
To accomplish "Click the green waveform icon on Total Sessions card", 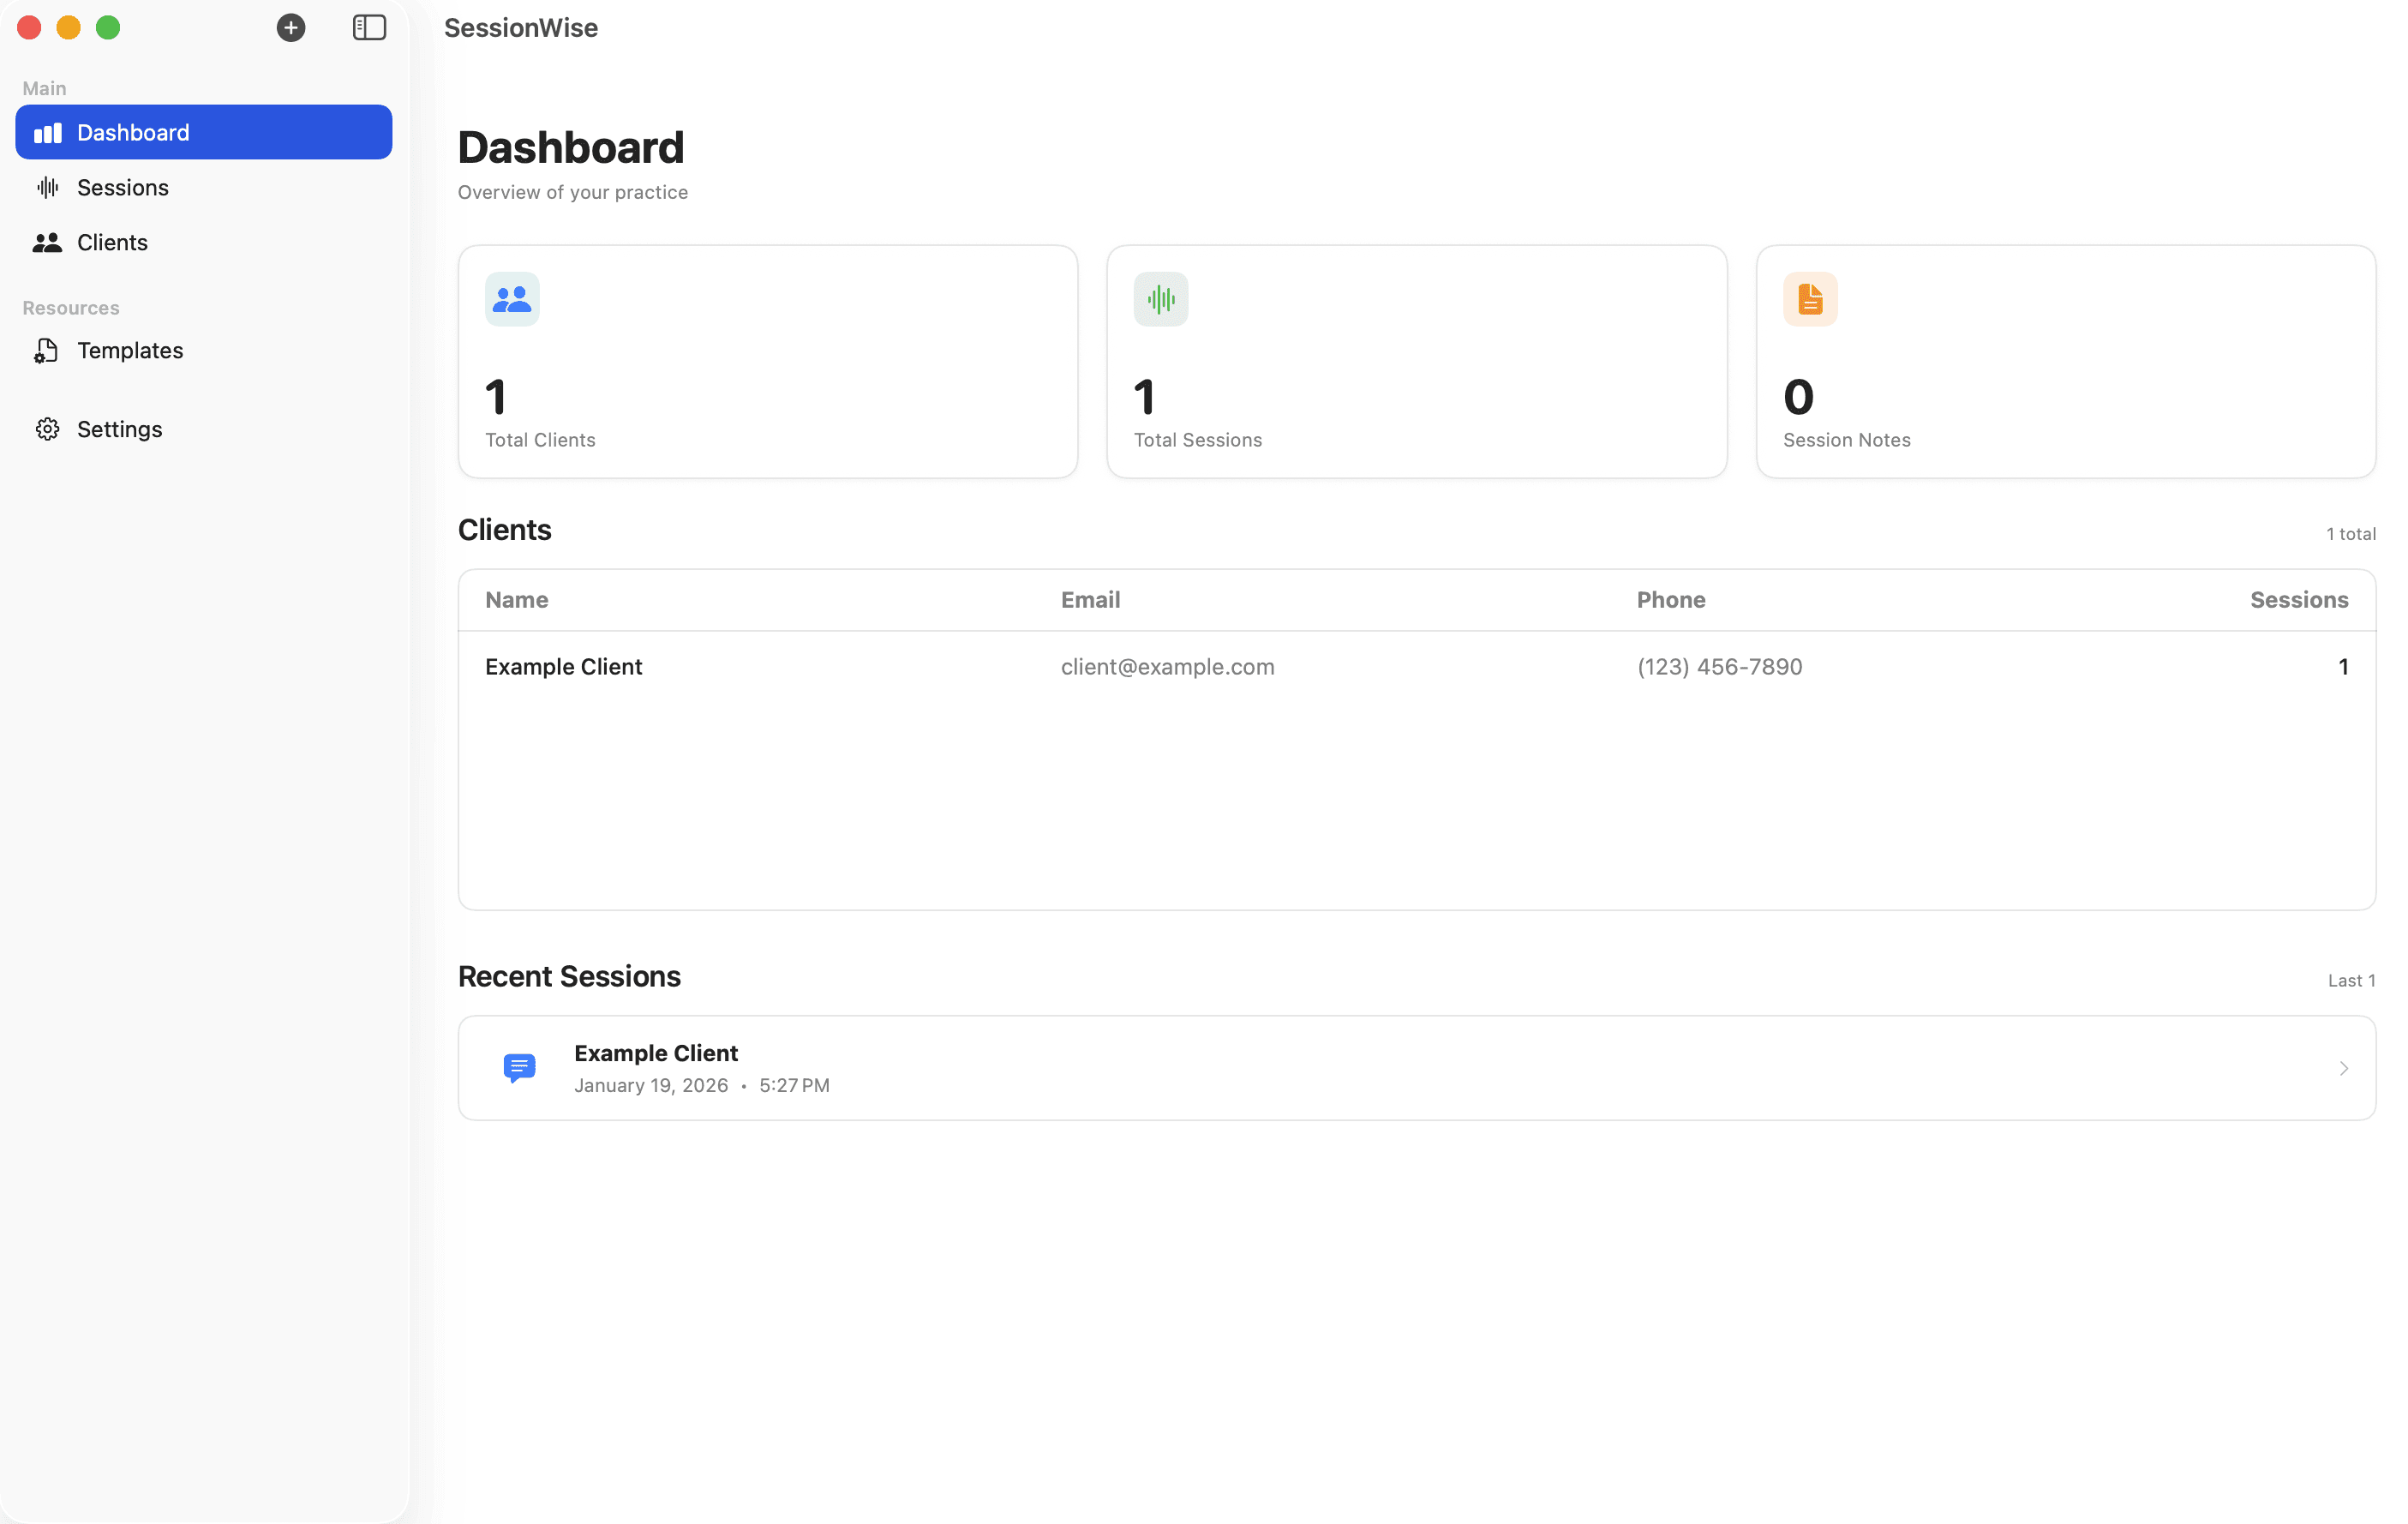I will click(1160, 298).
